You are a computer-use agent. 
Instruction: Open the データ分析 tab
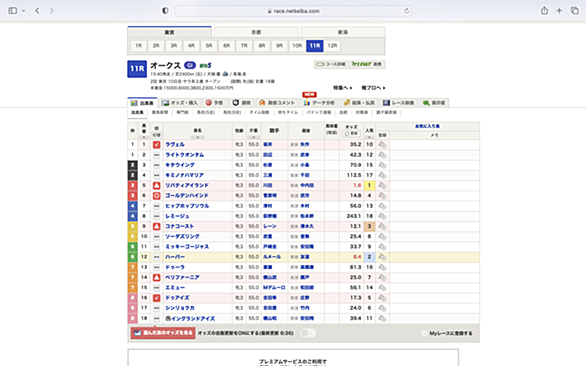[x=319, y=103]
